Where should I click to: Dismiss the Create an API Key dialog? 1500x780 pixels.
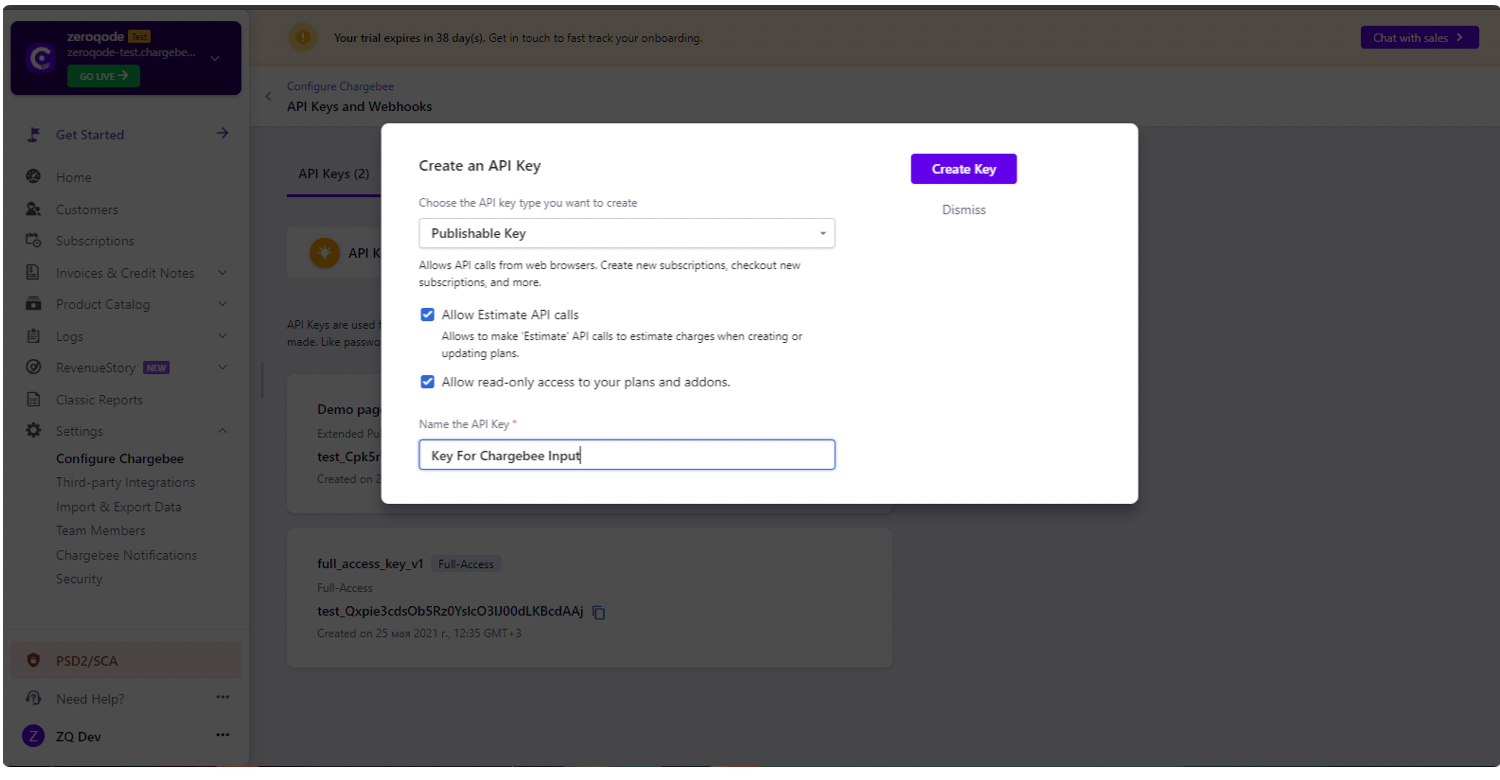click(x=963, y=210)
